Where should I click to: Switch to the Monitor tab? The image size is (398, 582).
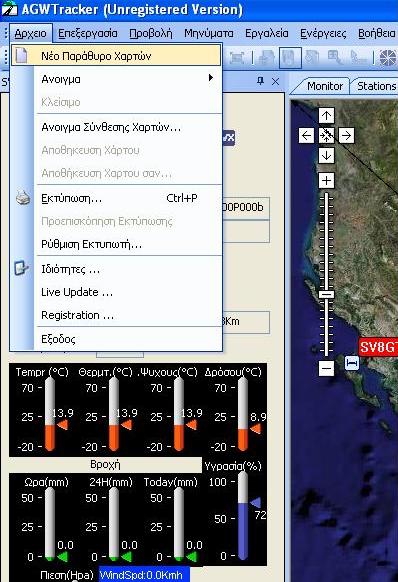[325, 86]
